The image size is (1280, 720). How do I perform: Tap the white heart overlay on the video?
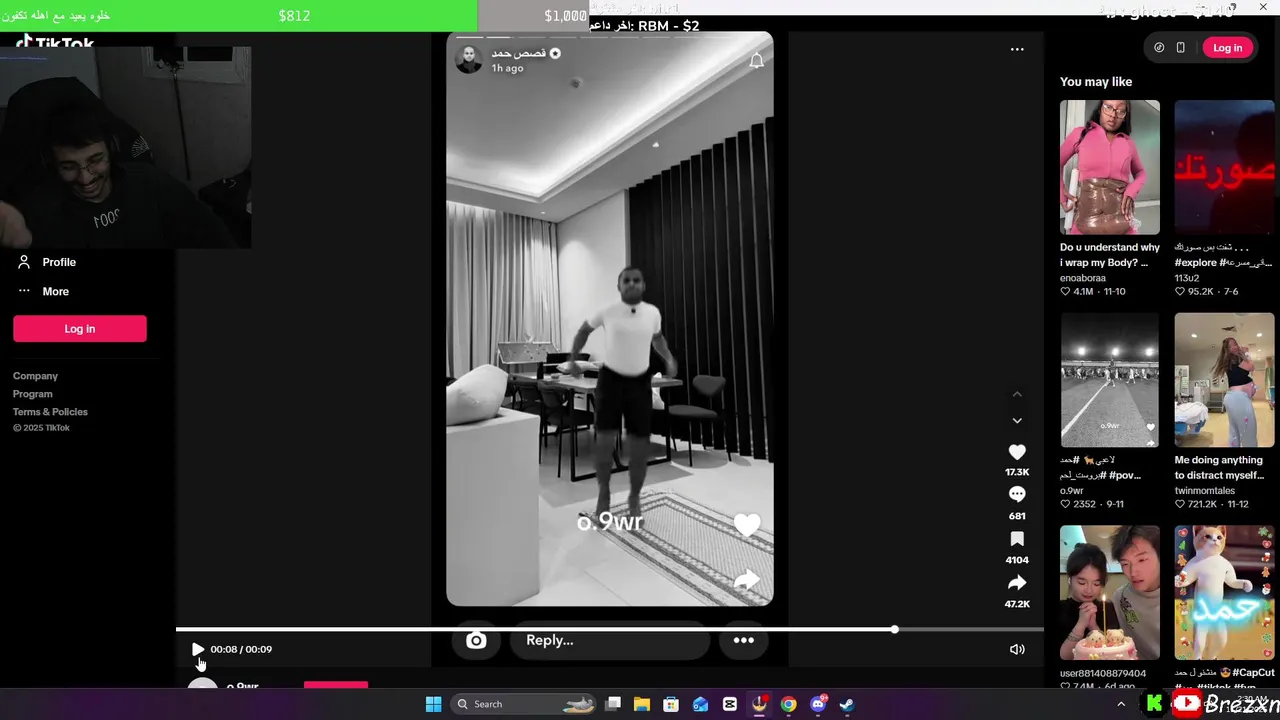(x=747, y=525)
